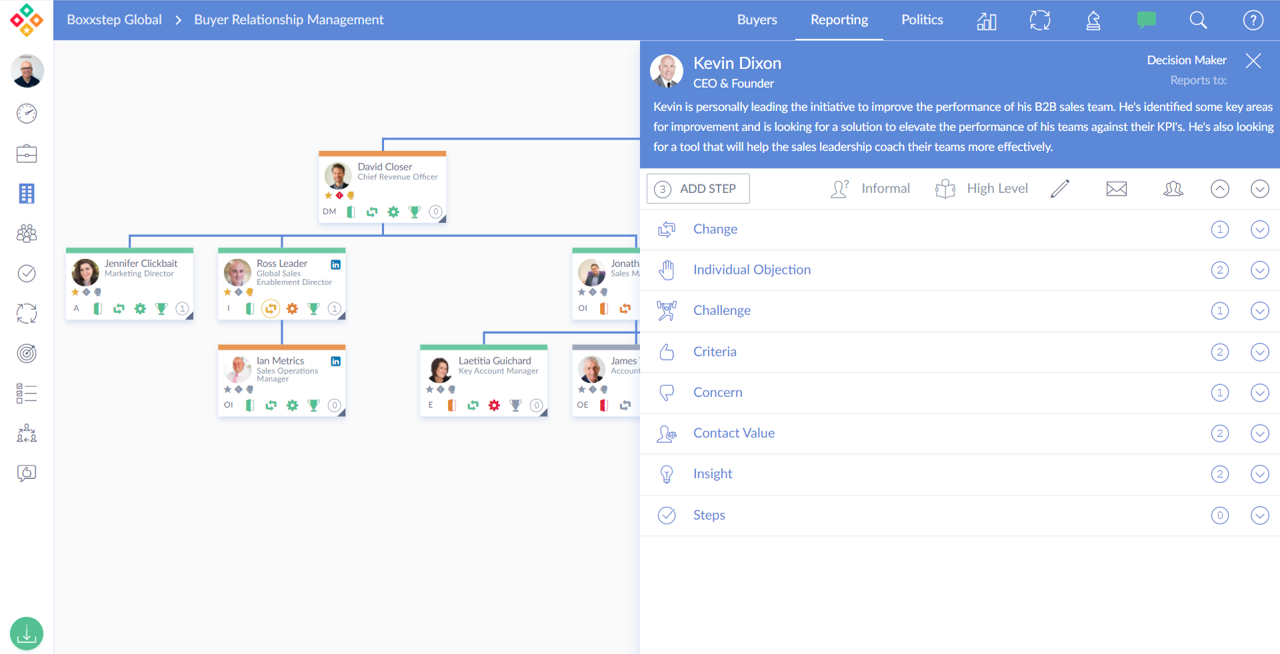The image size is (1280, 654).
Task: Toggle the Informal relationship option
Action: pos(870,189)
